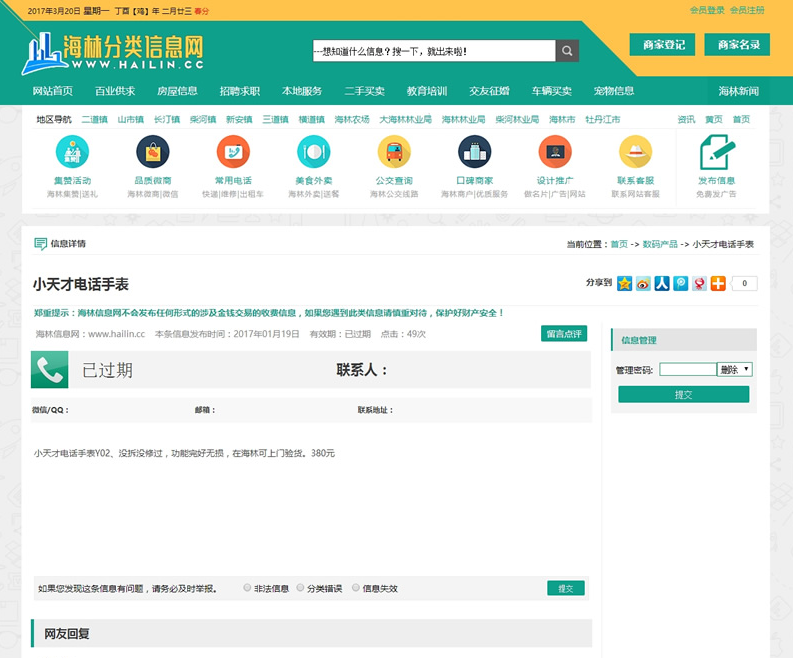793x658 pixels.
Task: Click the green telephone handset icon
Action: [x=50, y=370]
